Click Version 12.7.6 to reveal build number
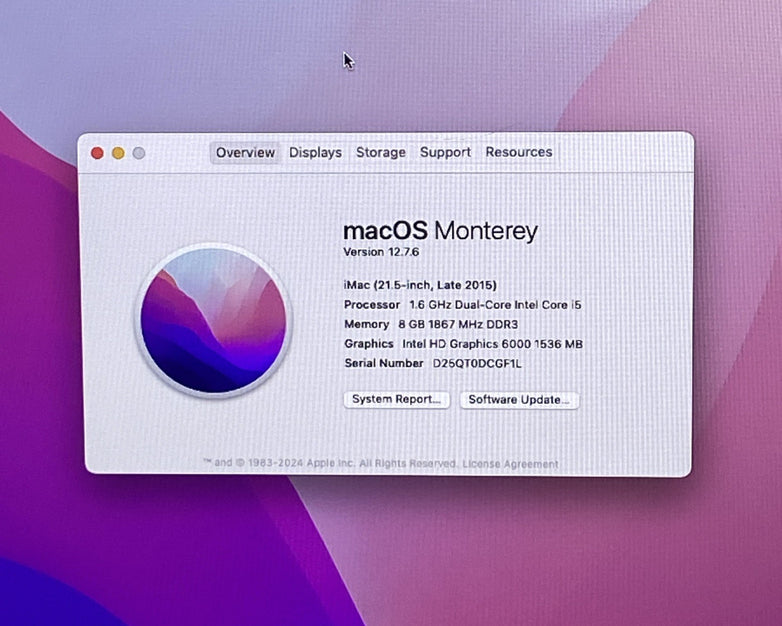The image size is (782, 626). click(x=381, y=252)
